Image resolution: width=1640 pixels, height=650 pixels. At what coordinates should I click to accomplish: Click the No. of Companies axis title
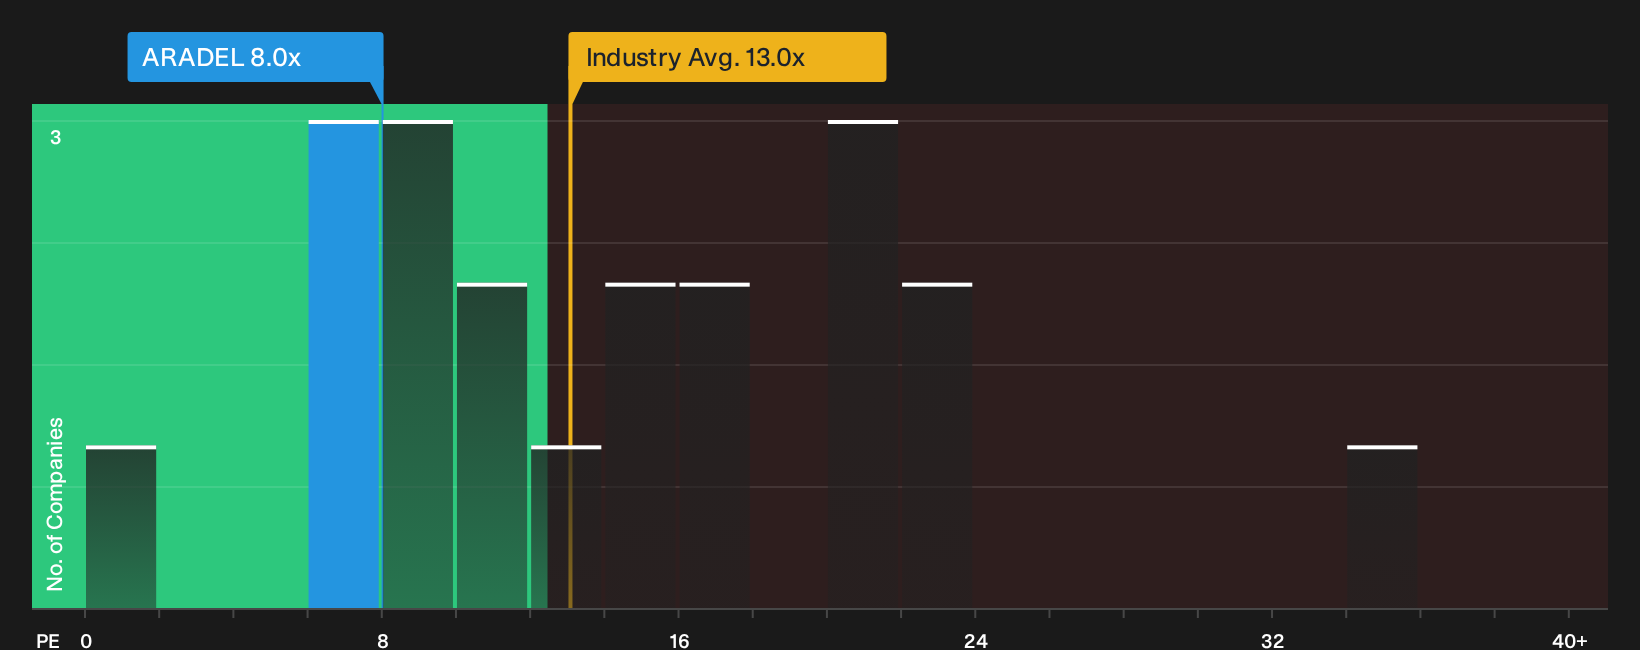click(55, 504)
